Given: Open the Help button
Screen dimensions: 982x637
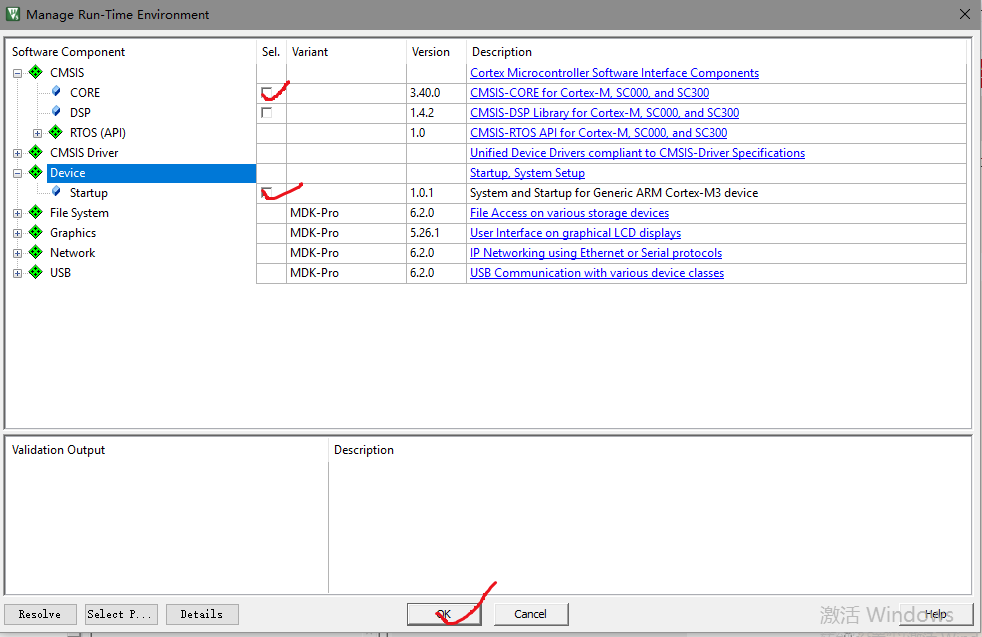Looking at the screenshot, I should 936,614.
